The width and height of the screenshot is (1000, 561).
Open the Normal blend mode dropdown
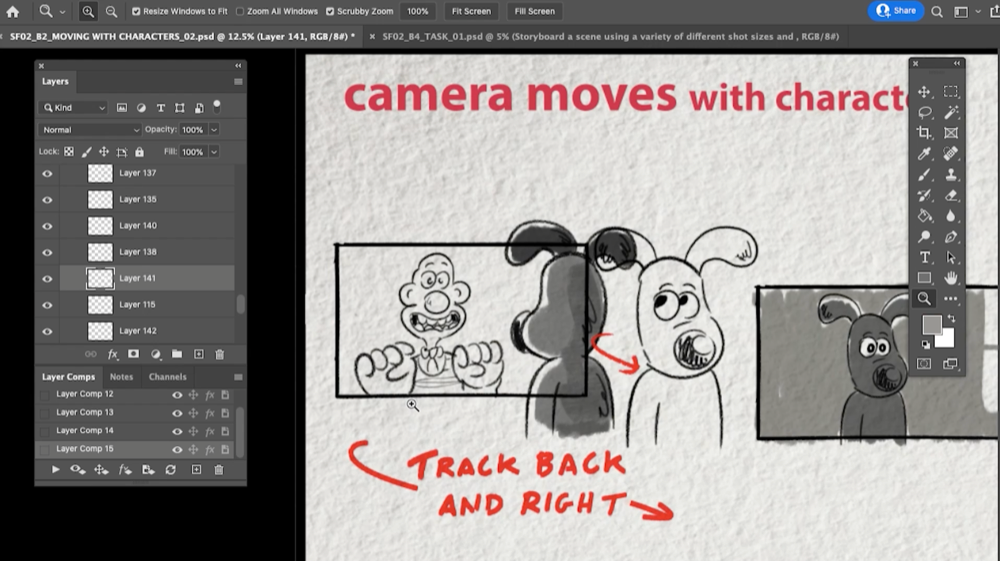[90, 130]
